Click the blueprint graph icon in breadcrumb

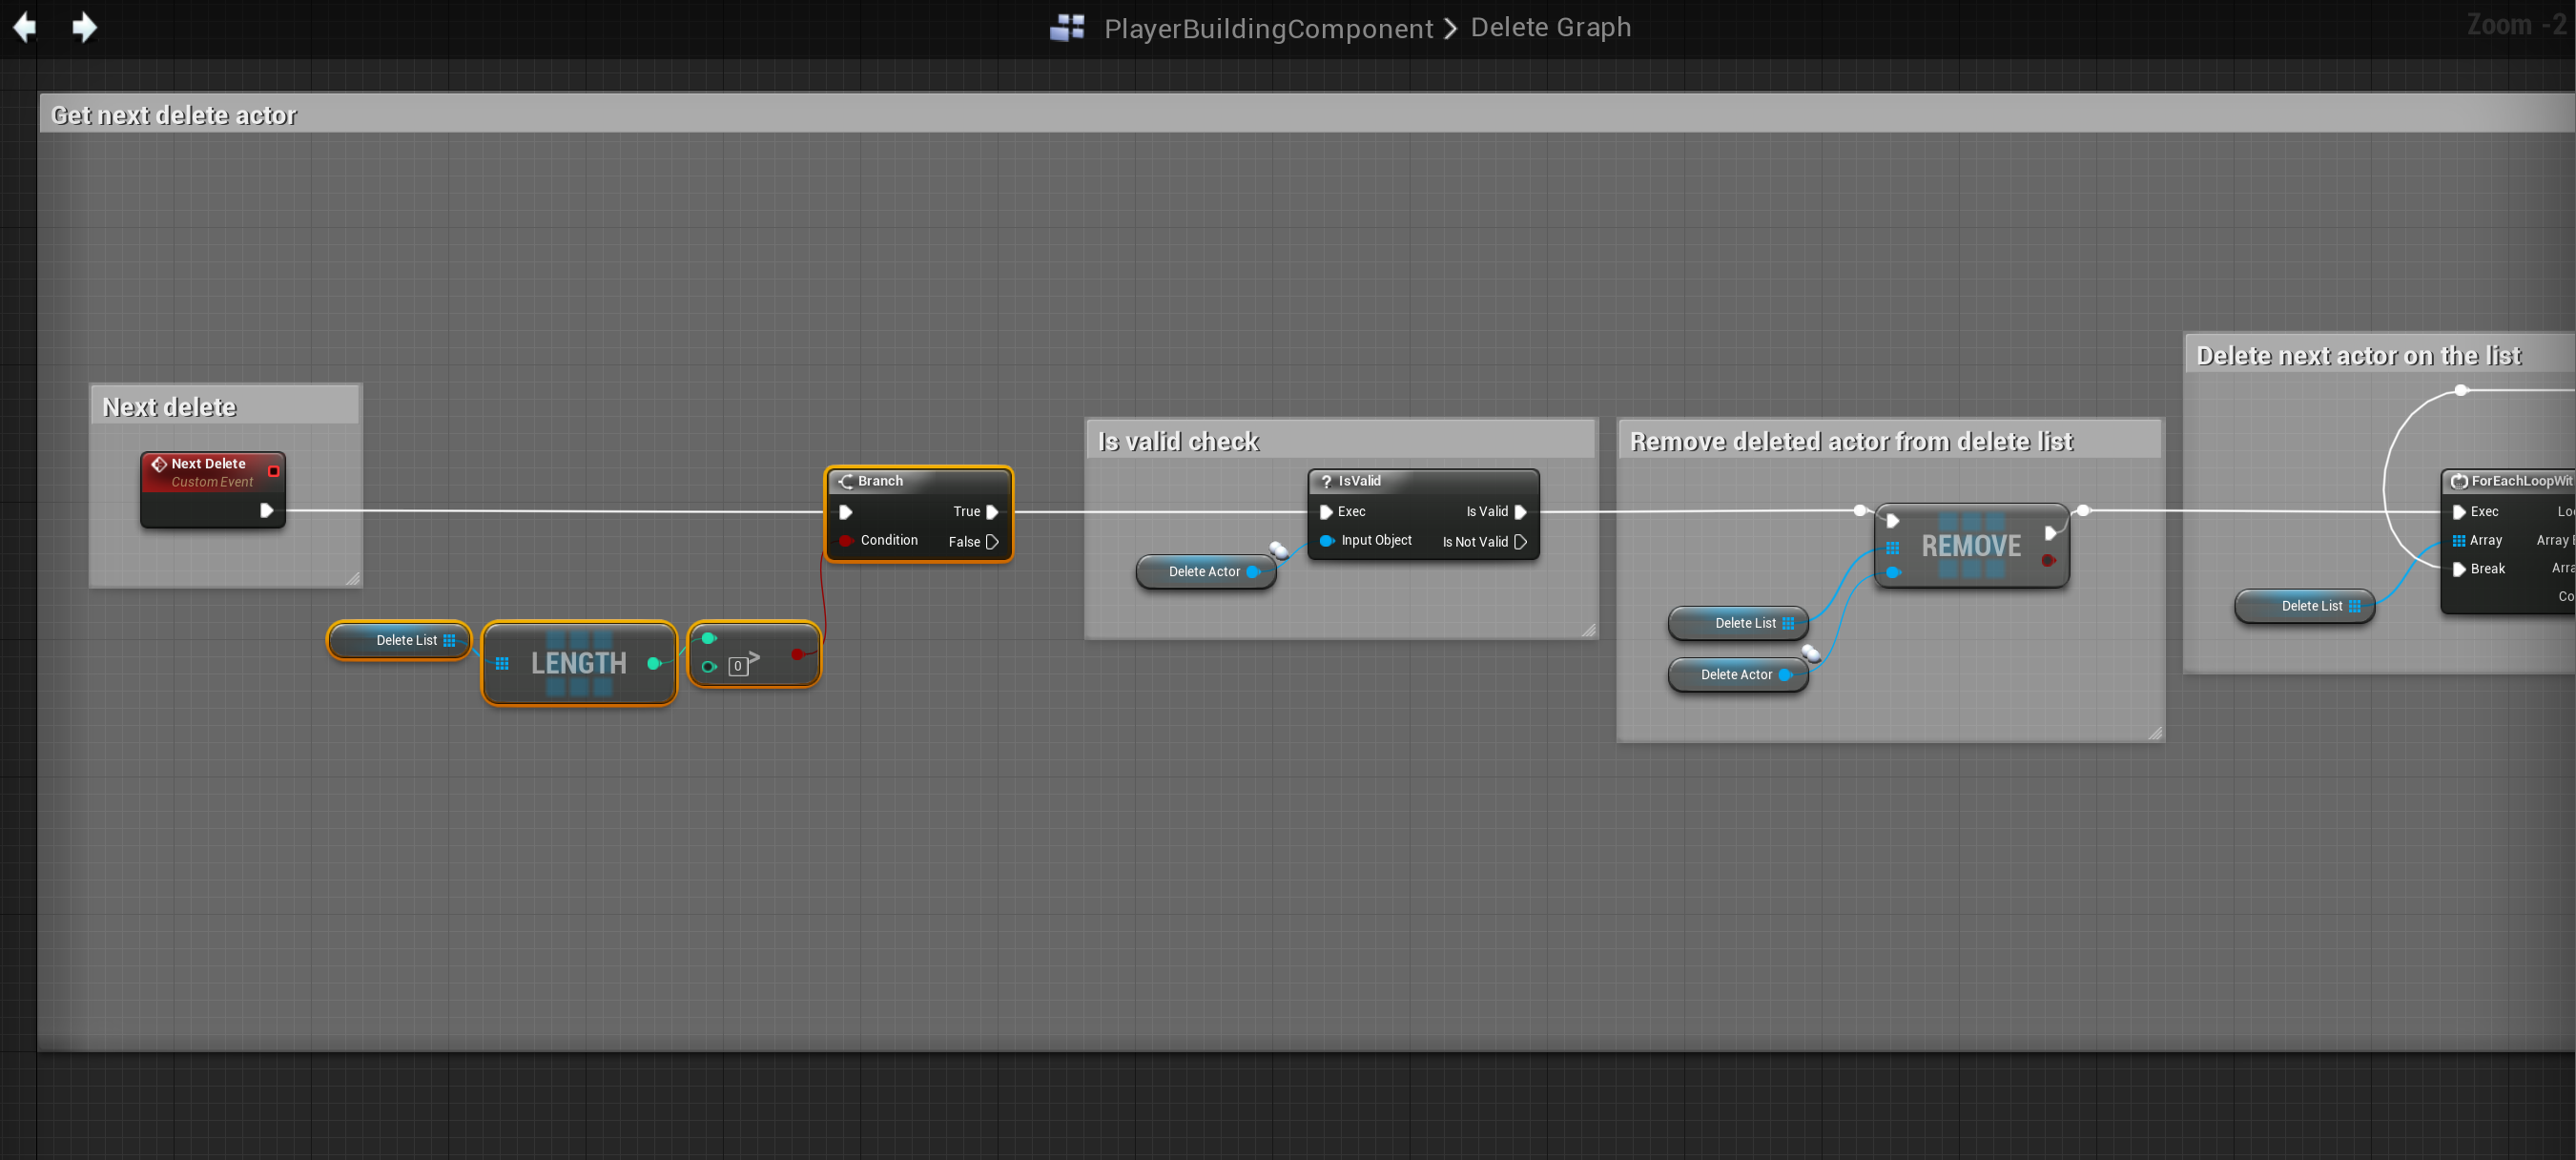pyautogui.click(x=1067, y=28)
